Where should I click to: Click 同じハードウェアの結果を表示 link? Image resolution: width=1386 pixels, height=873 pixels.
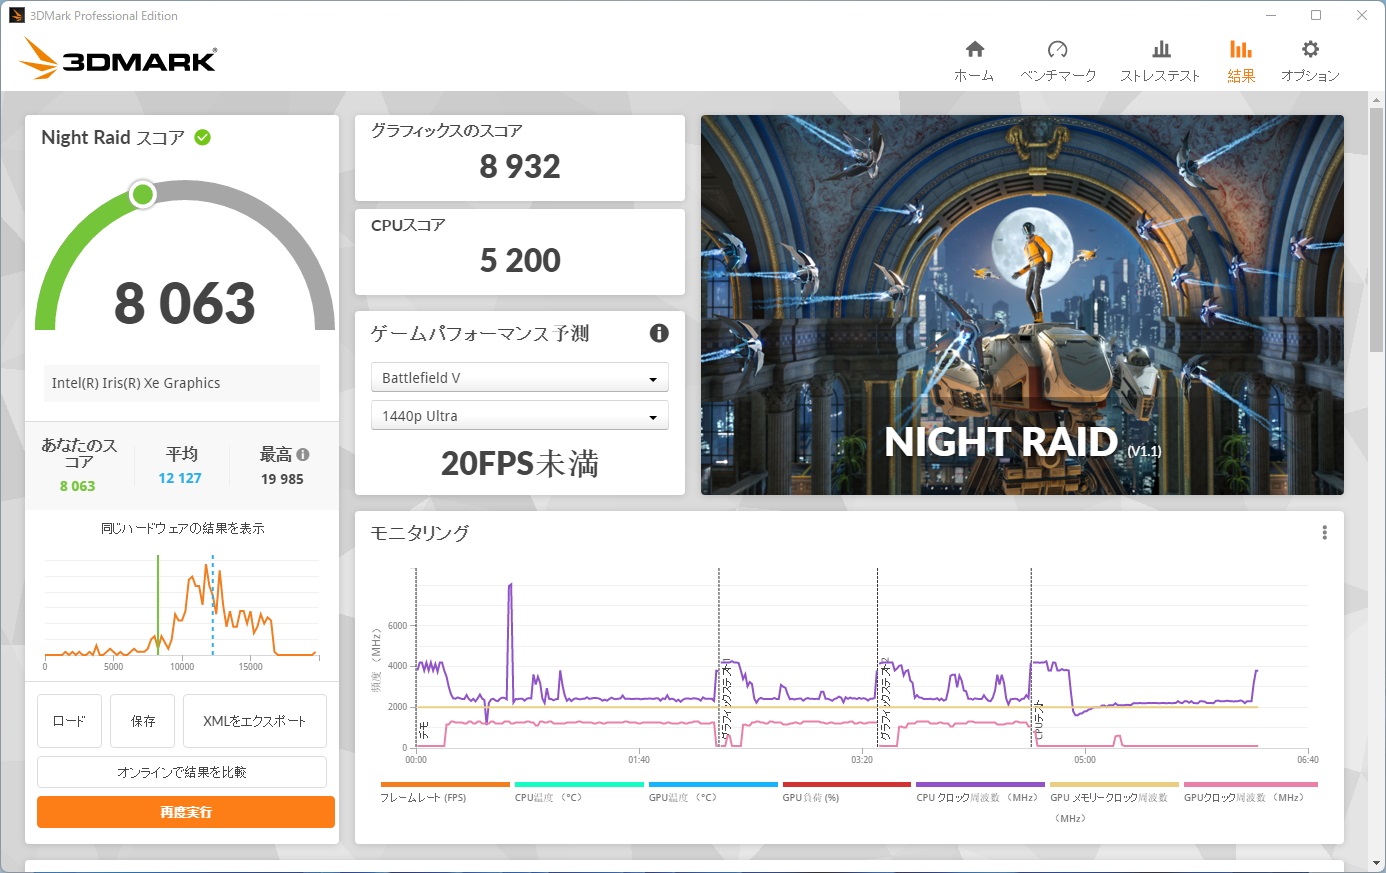[x=183, y=528]
